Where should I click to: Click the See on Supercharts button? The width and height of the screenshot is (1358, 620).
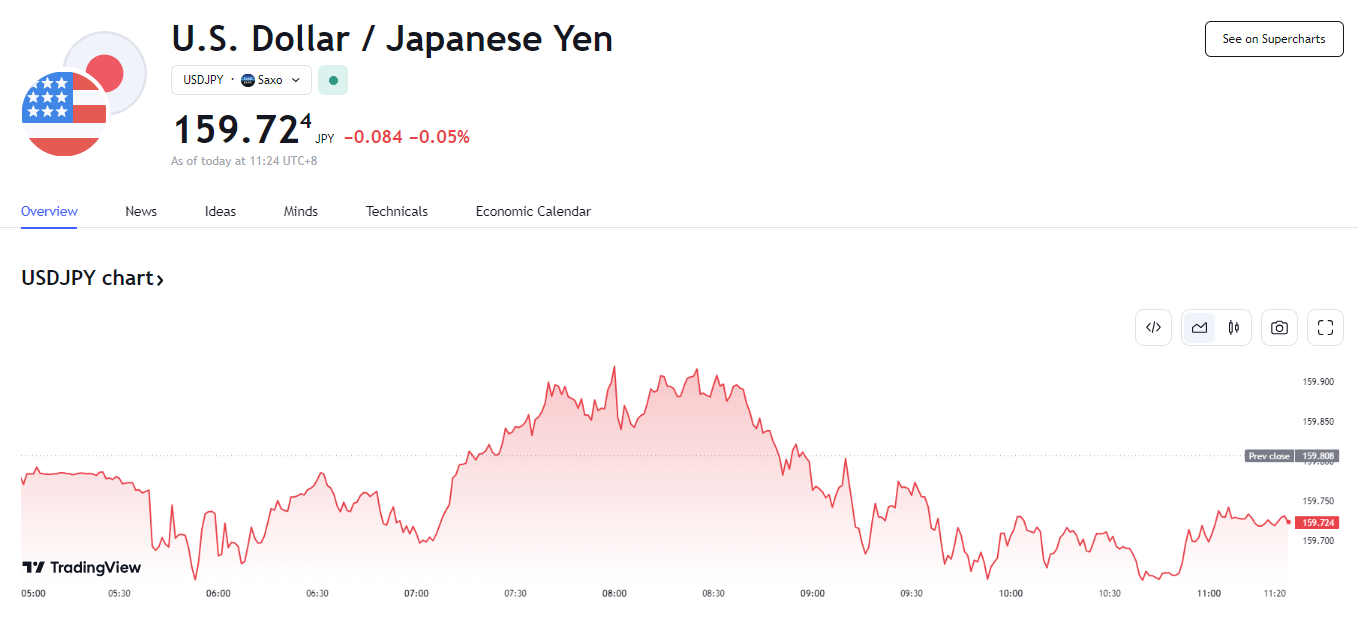click(x=1274, y=39)
